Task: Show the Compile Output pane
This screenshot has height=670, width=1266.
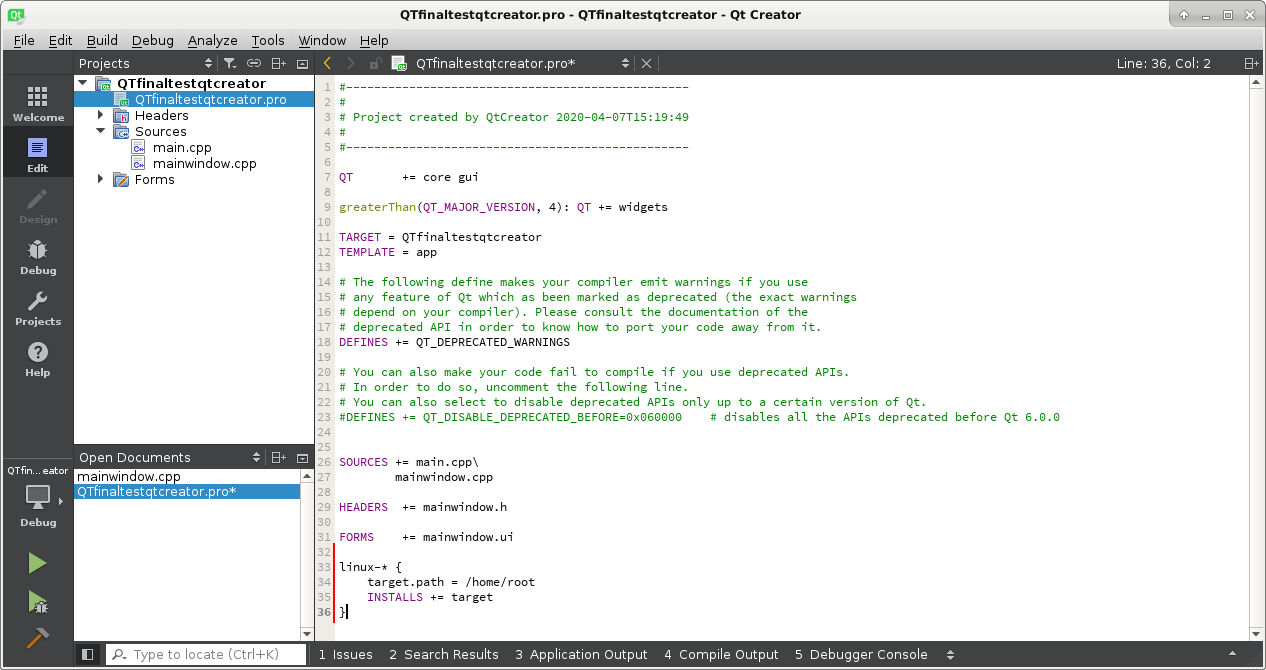Action: [721, 654]
